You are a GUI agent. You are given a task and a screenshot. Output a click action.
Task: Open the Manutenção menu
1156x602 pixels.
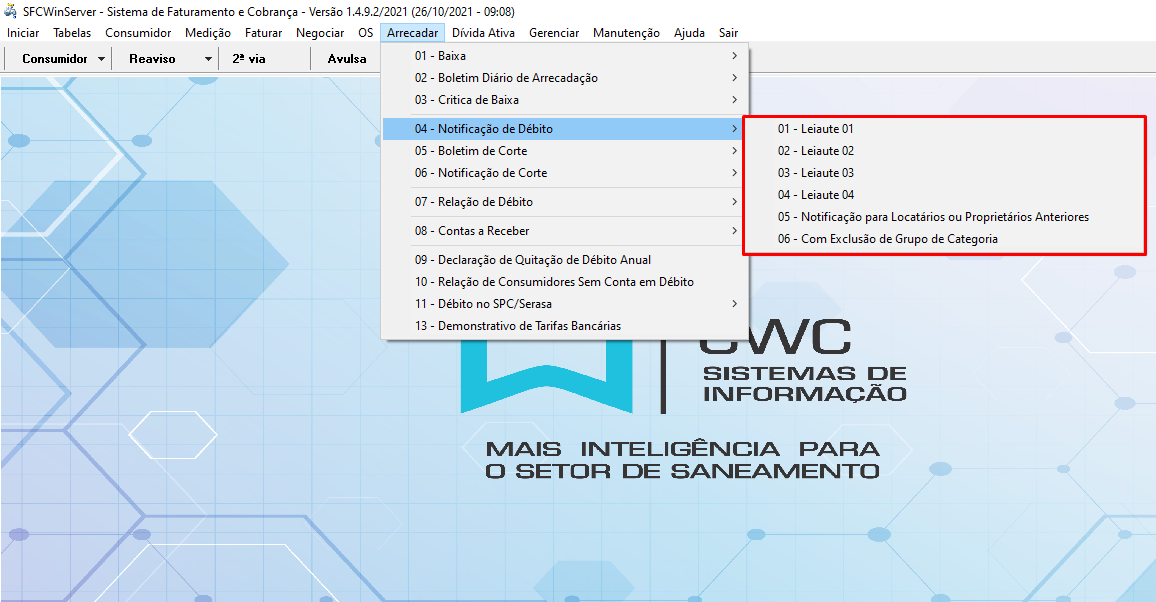click(x=626, y=32)
